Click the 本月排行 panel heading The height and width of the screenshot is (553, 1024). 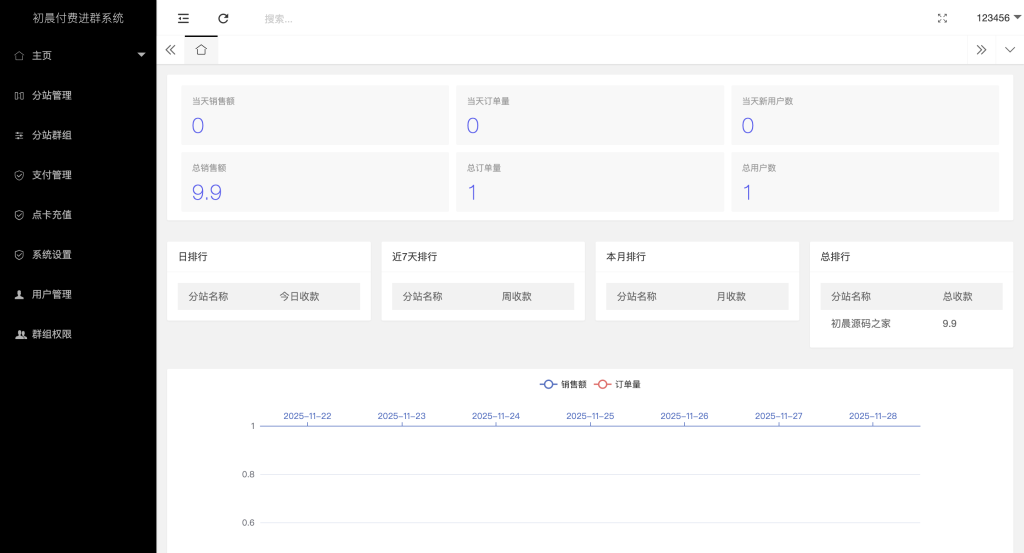626,257
